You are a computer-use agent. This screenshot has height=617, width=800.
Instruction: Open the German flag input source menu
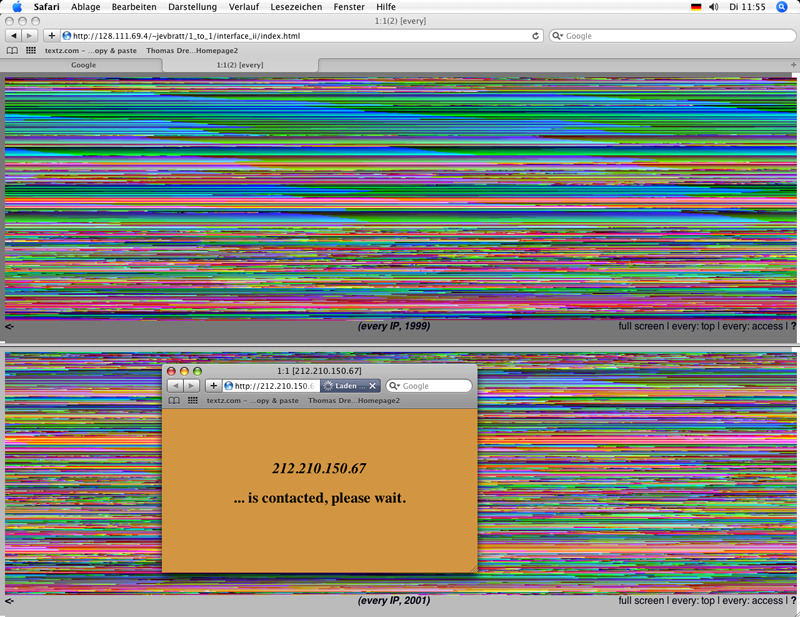tap(696, 7)
